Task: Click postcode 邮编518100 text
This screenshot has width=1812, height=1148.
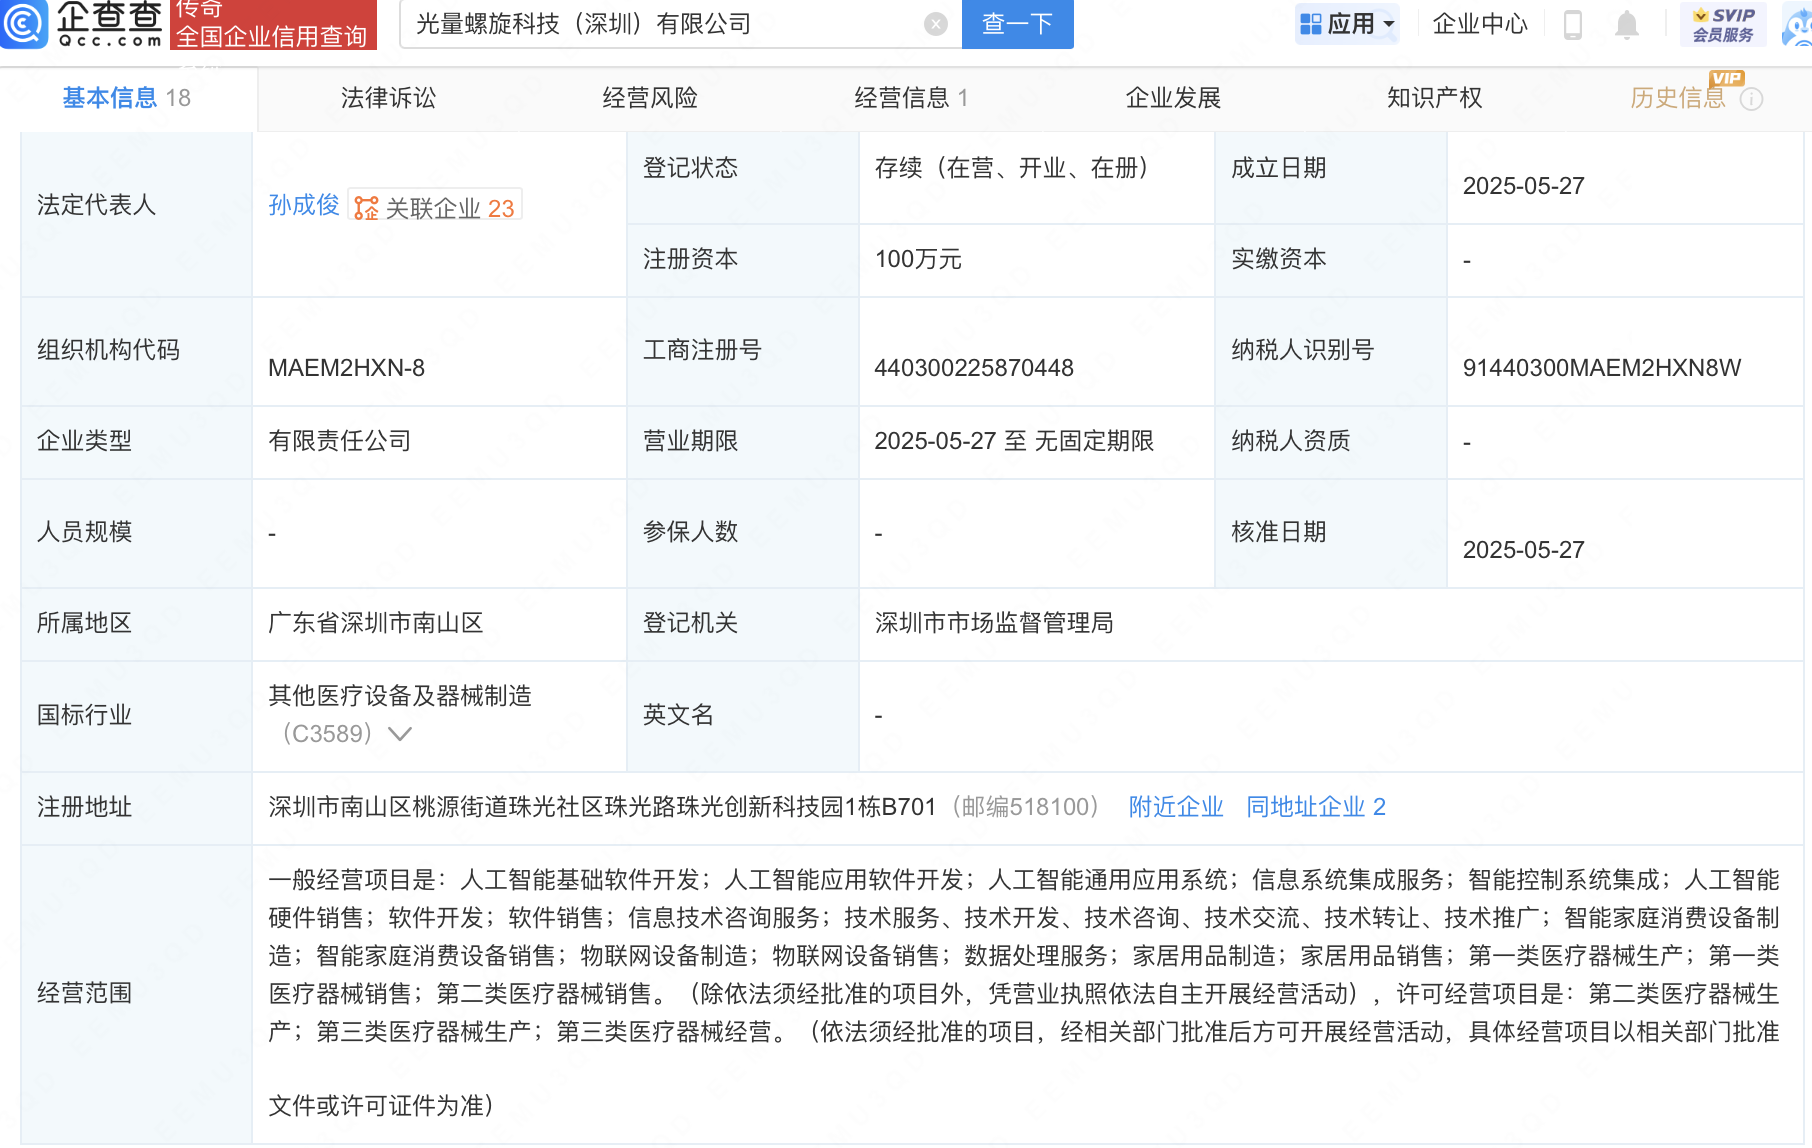Action: coord(1026,807)
